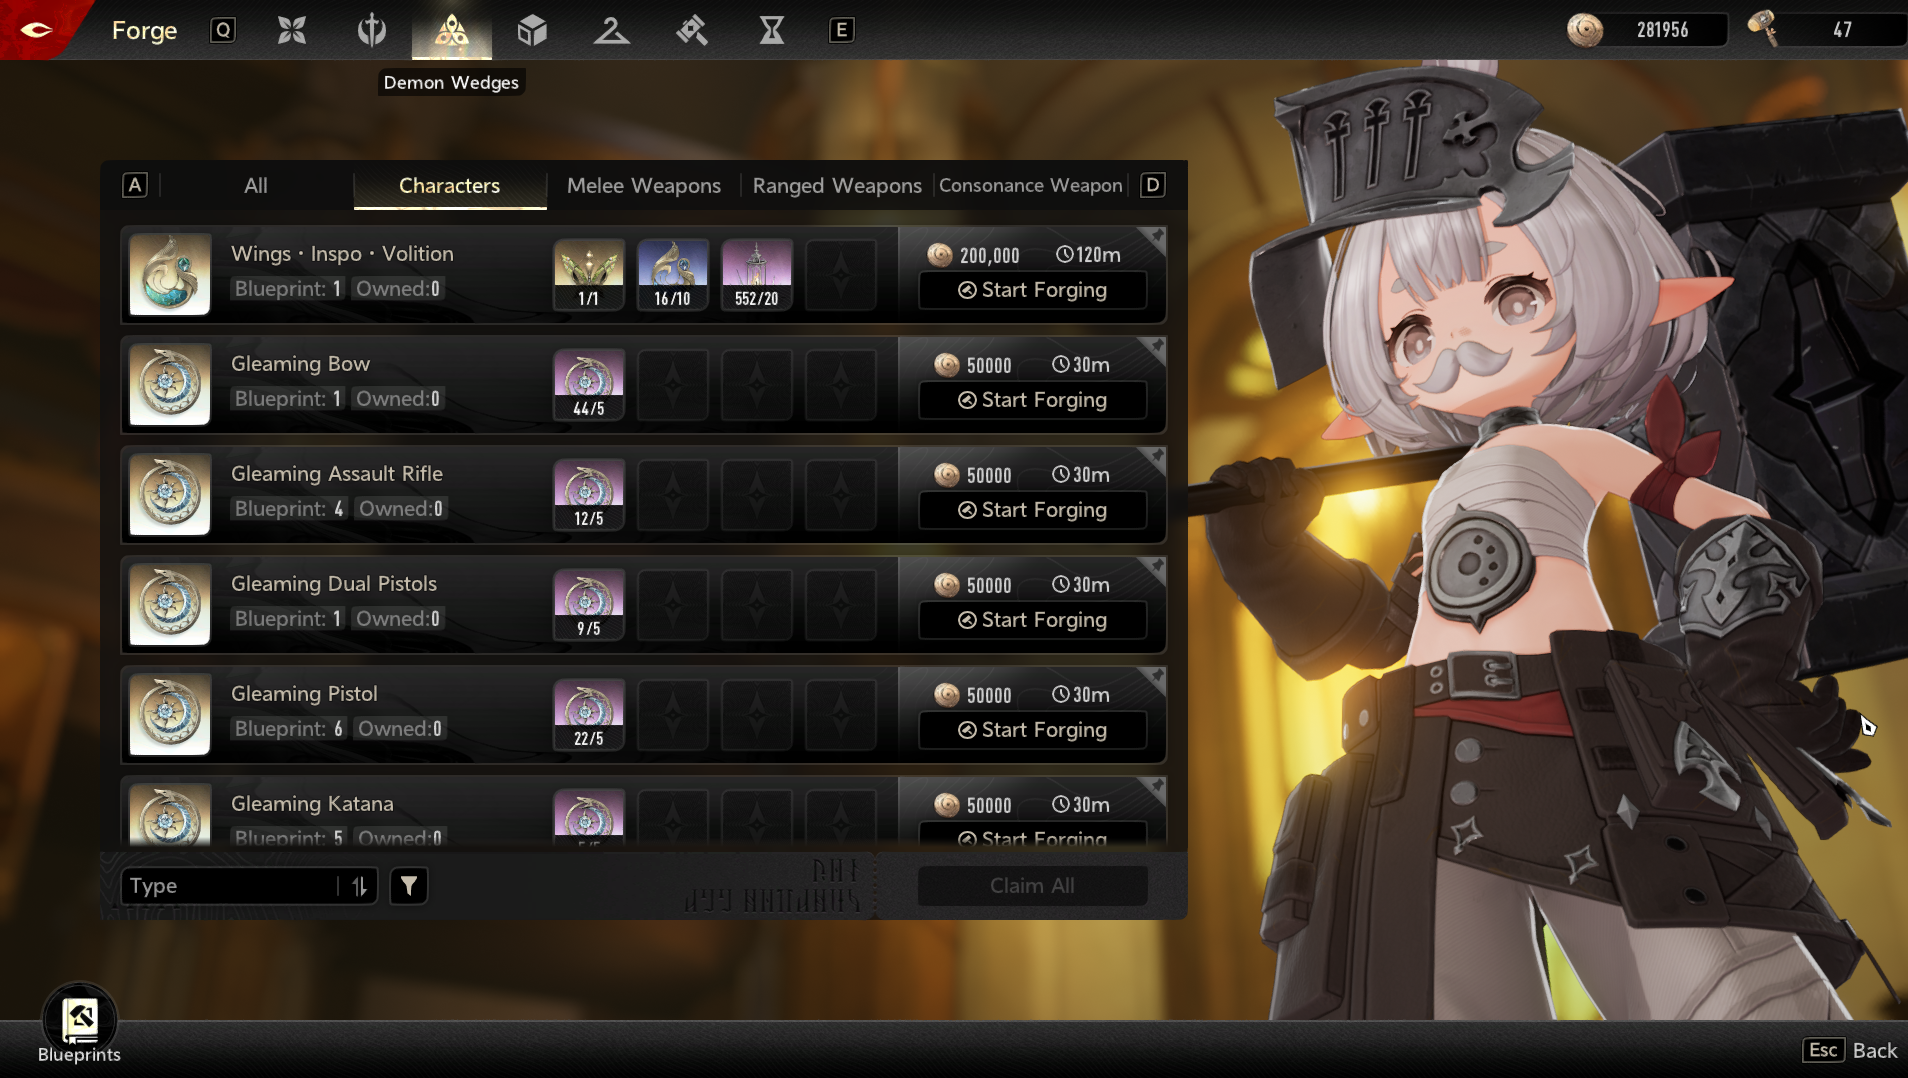Image resolution: width=1908 pixels, height=1078 pixels.
Task: Open the Blueprints book icon
Action: (x=79, y=1019)
